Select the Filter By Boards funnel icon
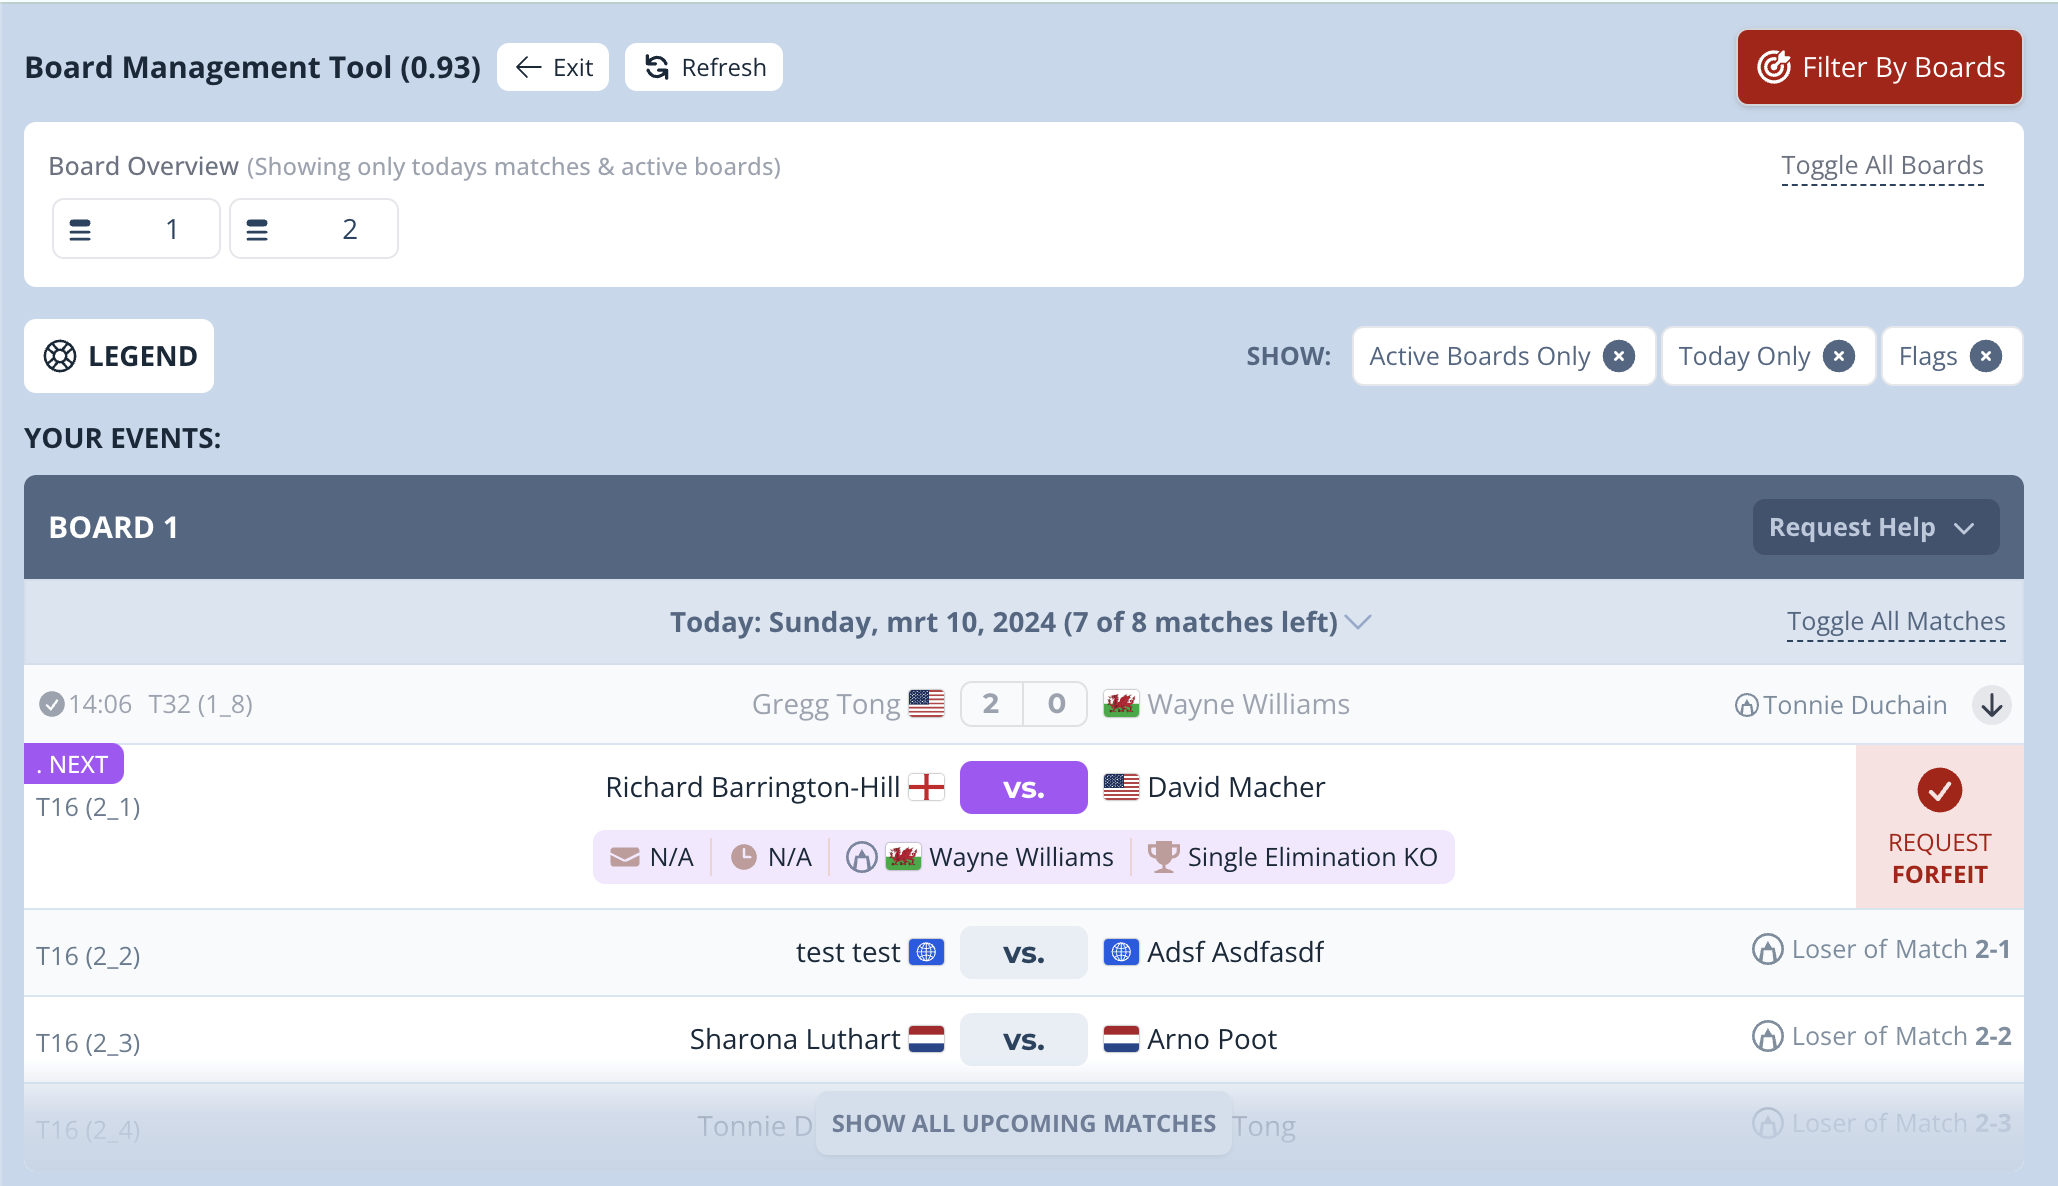The width and height of the screenshot is (2058, 1186). tap(1776, 67)
